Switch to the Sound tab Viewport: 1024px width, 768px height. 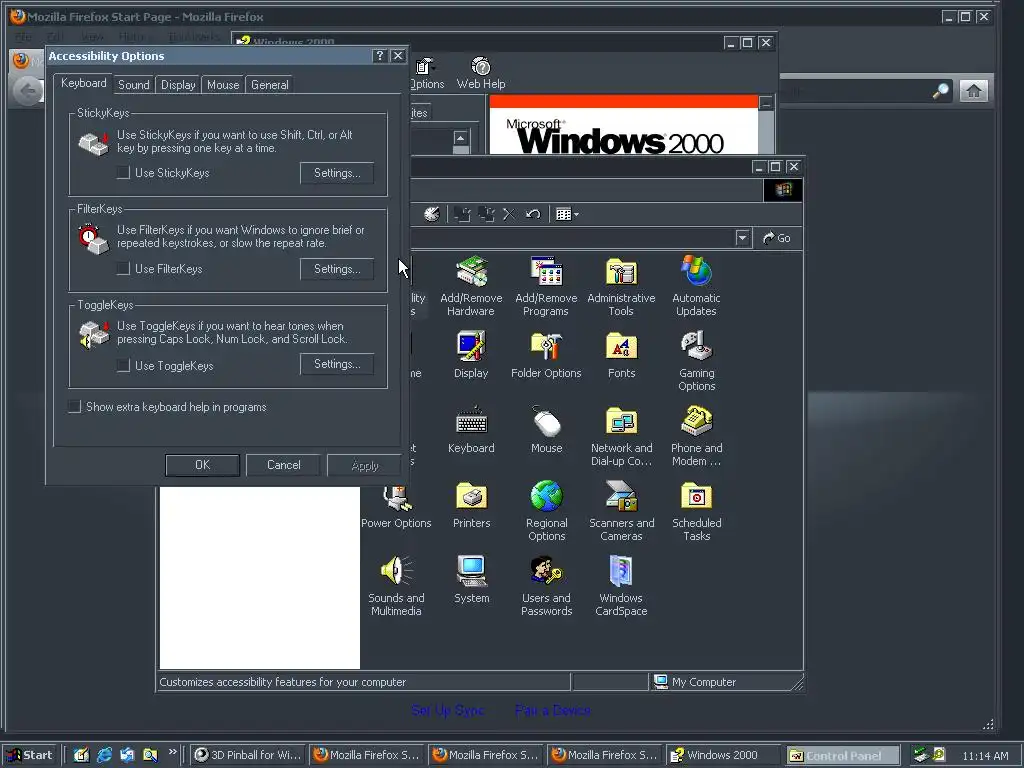point(134,85)
